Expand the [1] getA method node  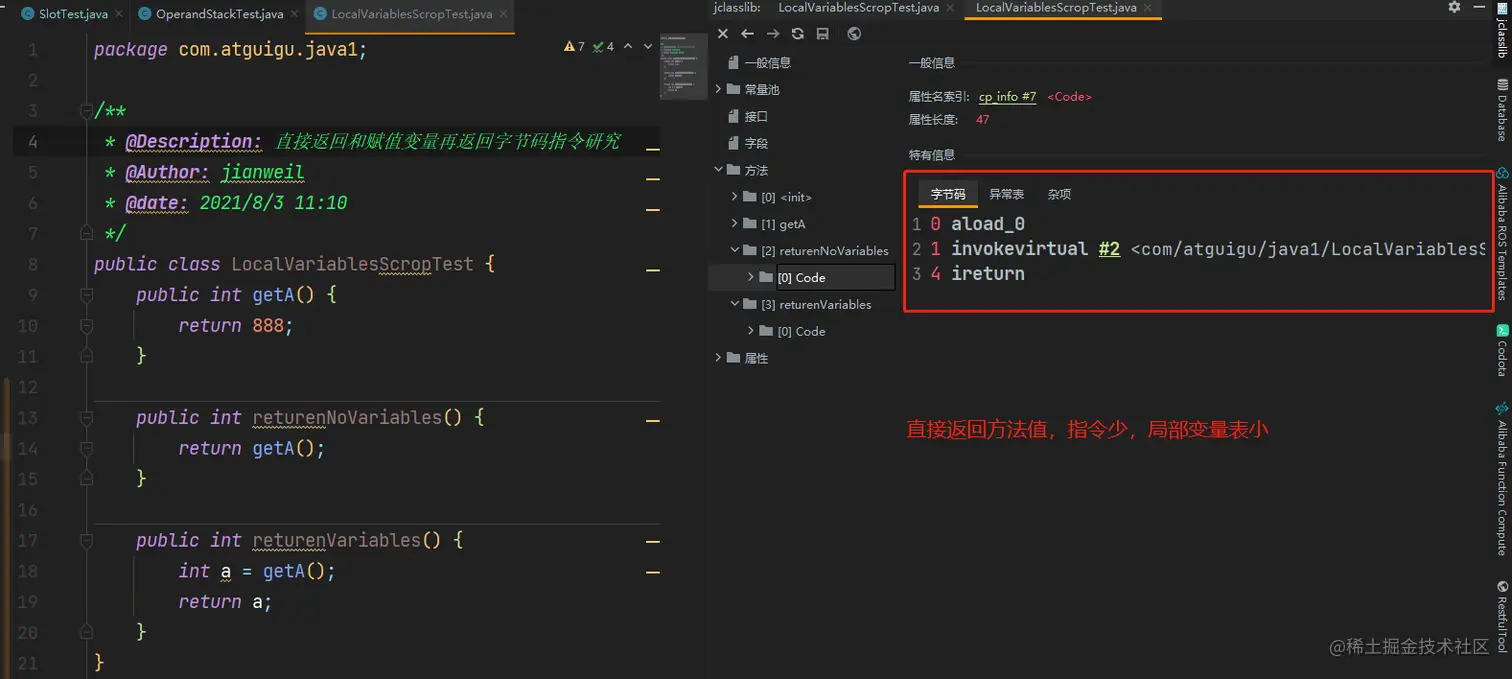click(x=735, y=224)
